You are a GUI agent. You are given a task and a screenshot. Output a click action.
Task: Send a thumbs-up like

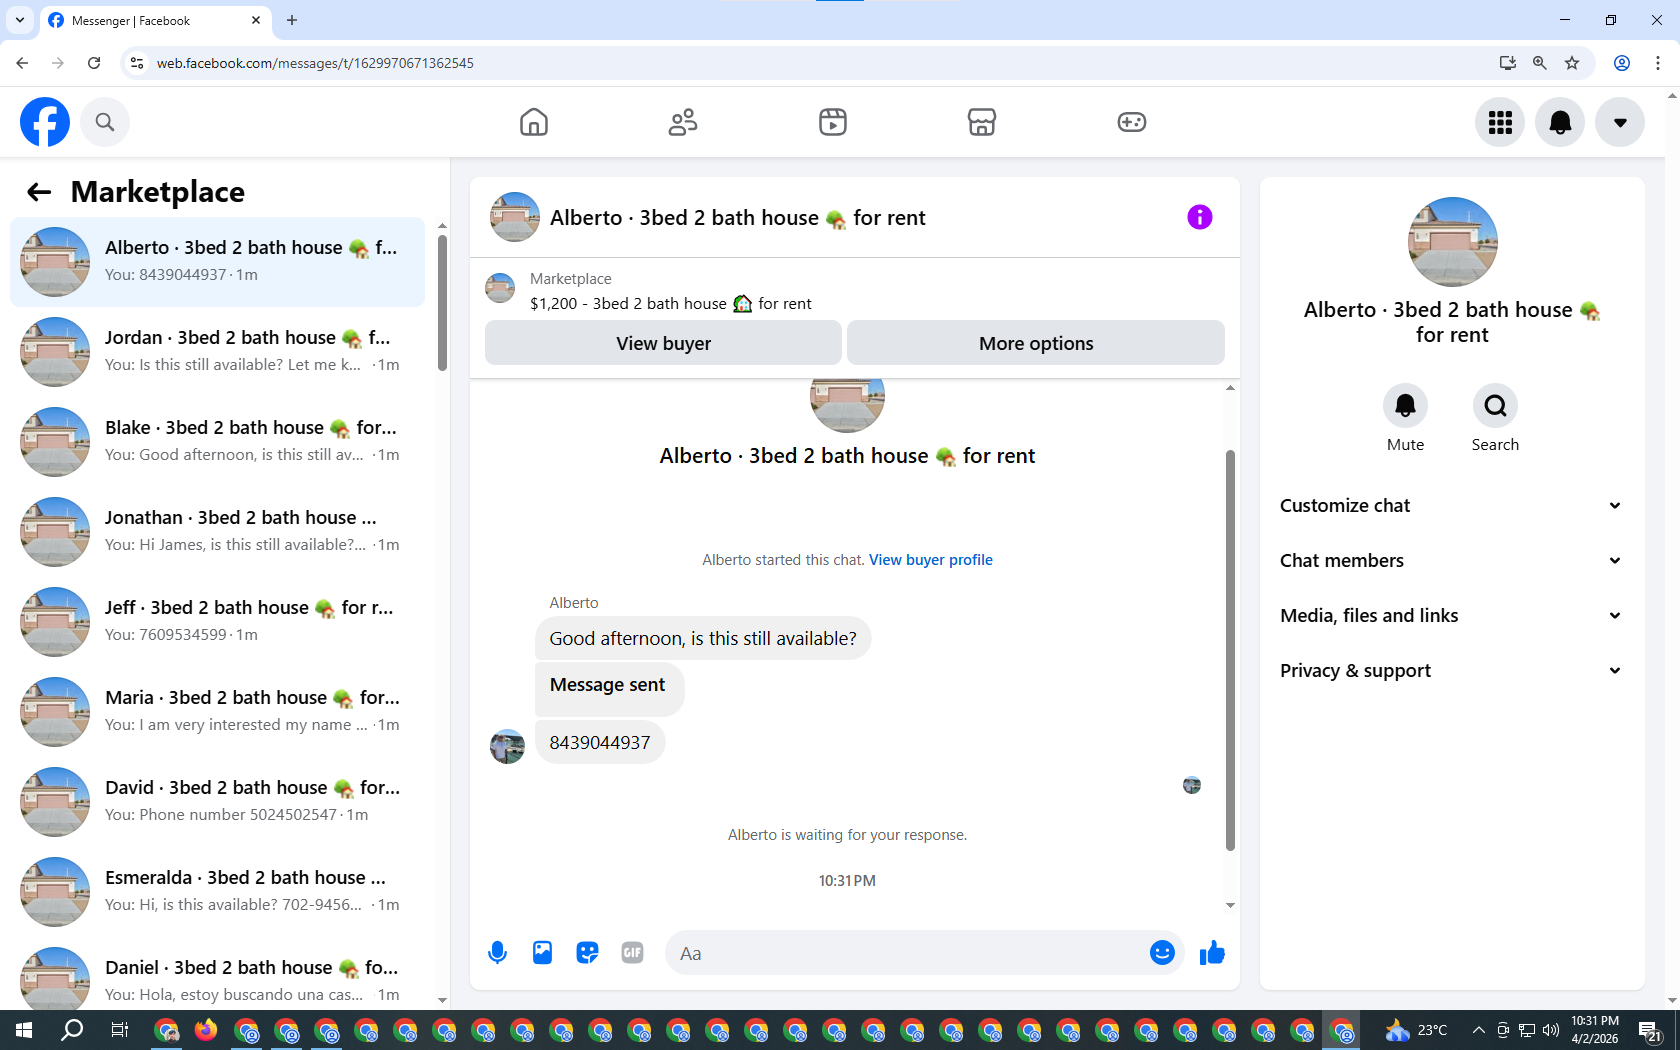pos(1212,953)
